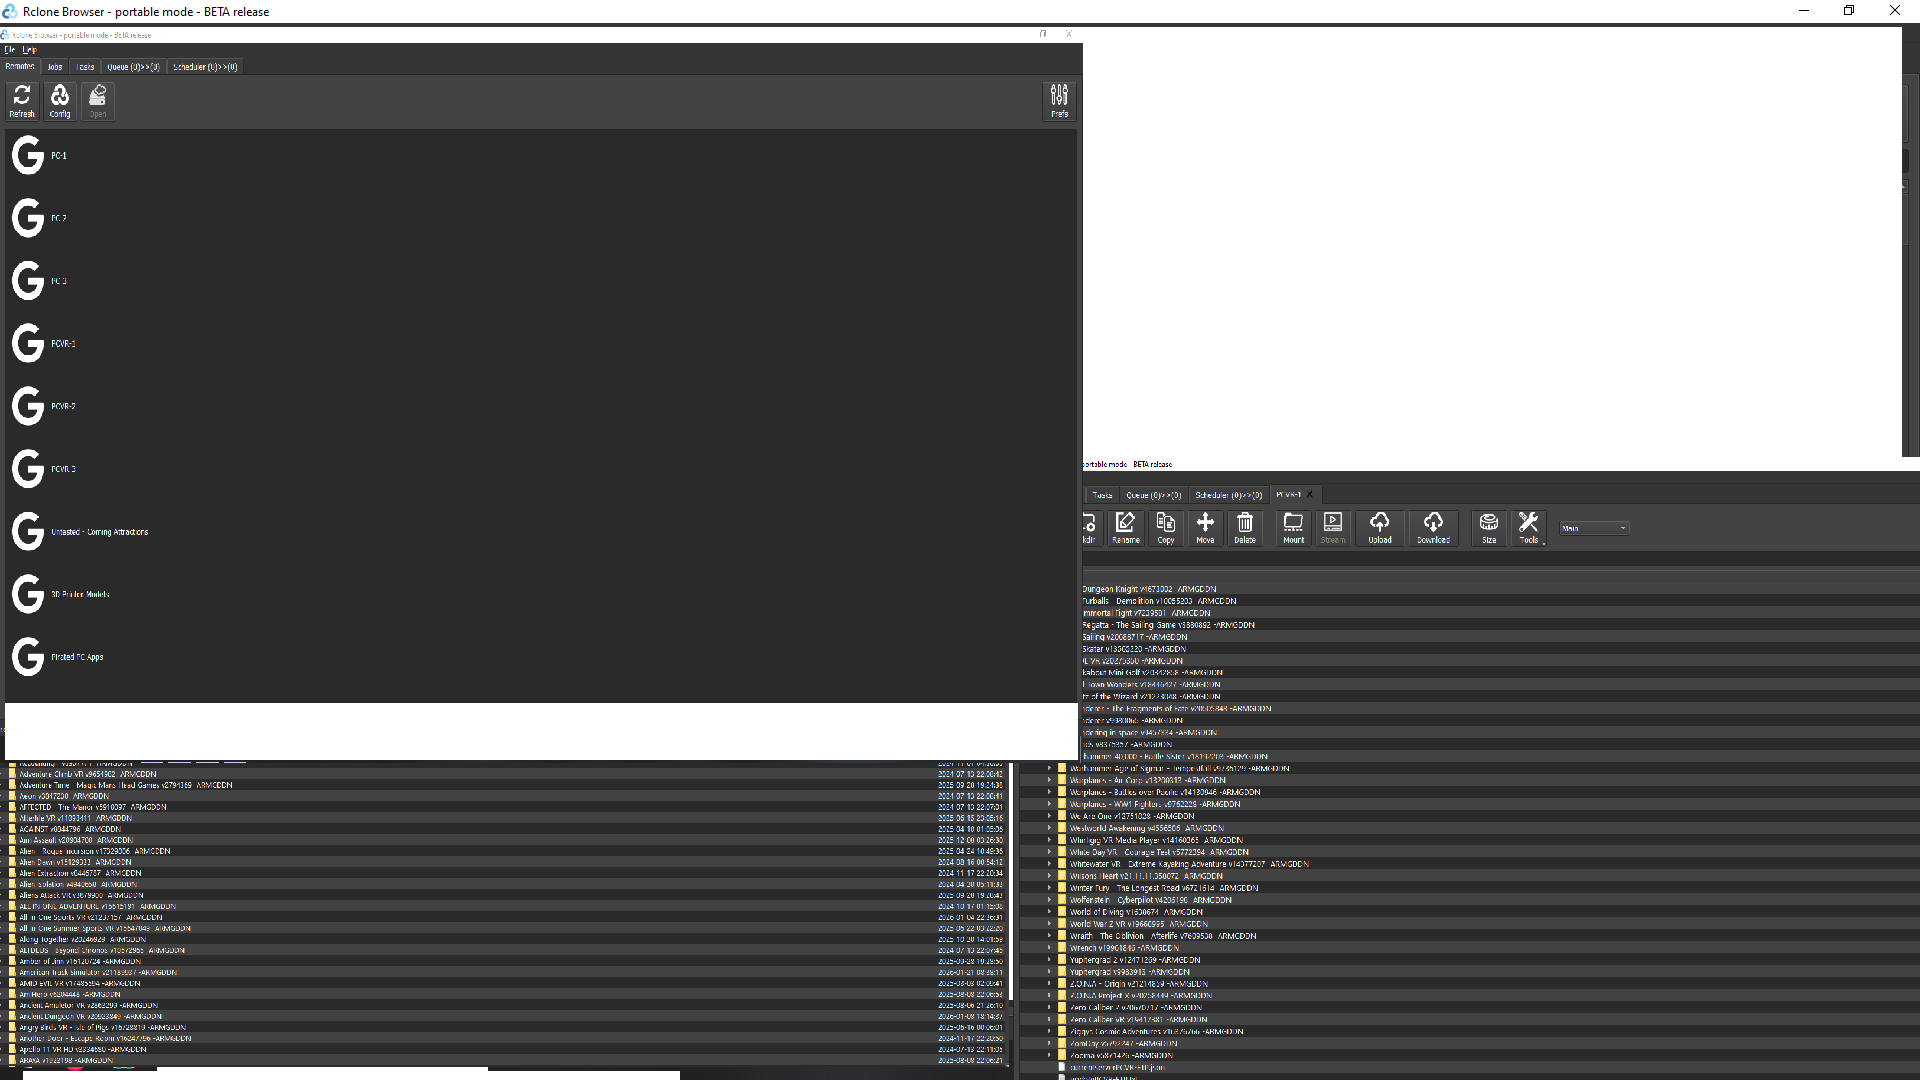Screen dimensions: 1920x1080
Task: Expand the Warplanes - Air Corp folder
Action: click(x=1049, y=780)
